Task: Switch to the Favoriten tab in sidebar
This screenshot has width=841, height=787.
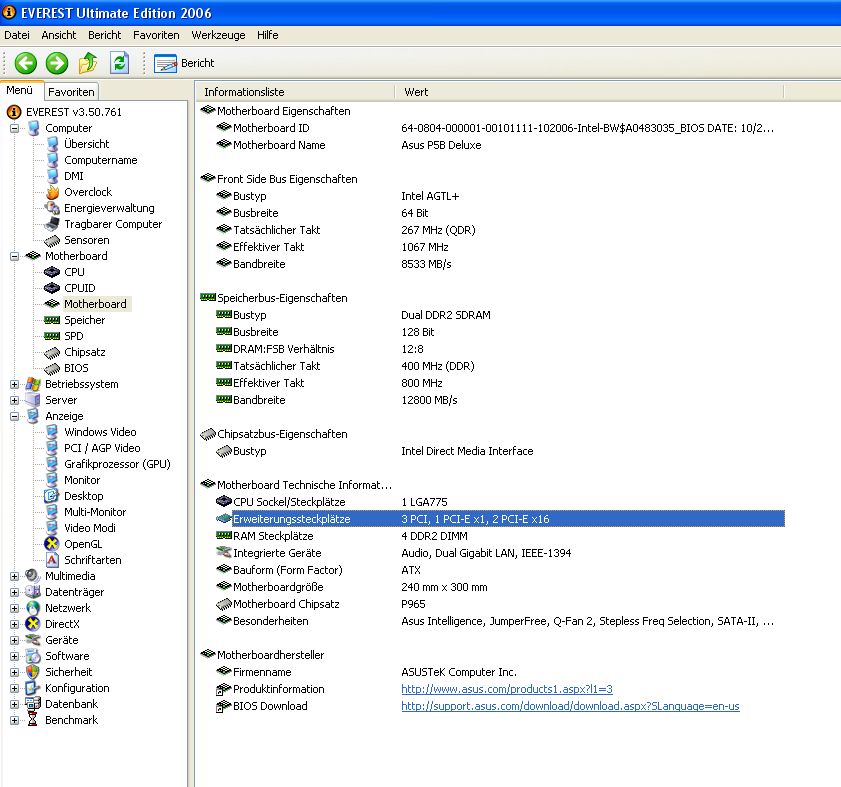Action: 71,92
